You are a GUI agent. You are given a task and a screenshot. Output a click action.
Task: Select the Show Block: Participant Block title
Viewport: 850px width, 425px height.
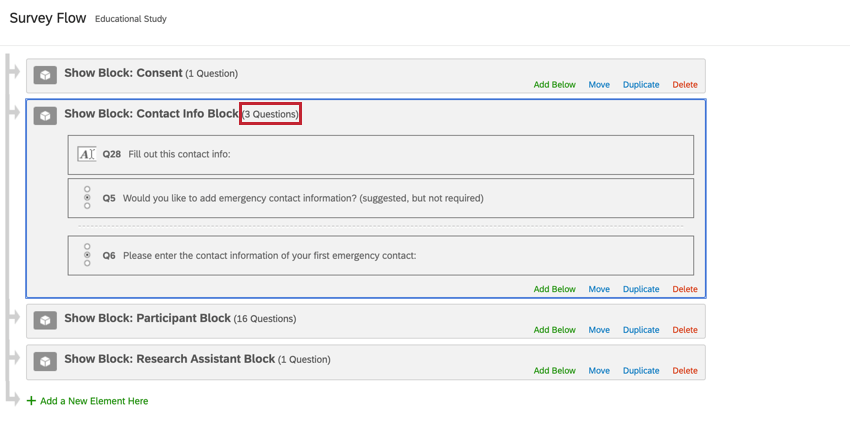(x=147, y=319)
